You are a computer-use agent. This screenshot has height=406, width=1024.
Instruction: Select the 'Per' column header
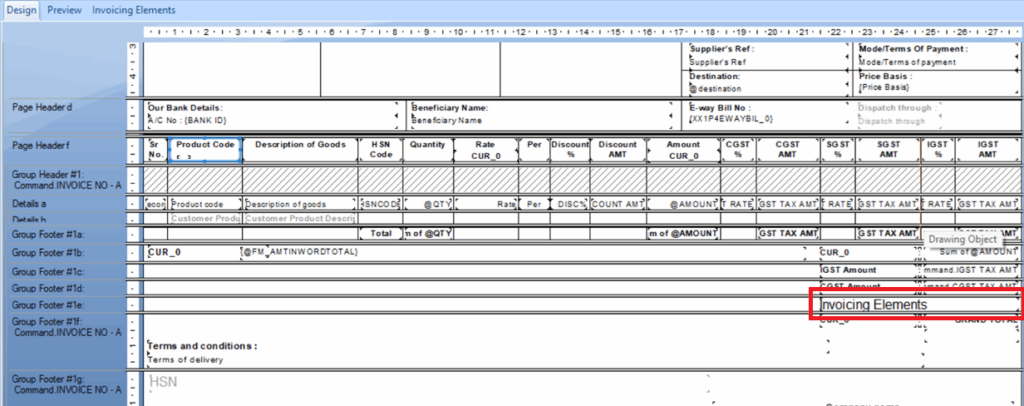pos(534,144)
